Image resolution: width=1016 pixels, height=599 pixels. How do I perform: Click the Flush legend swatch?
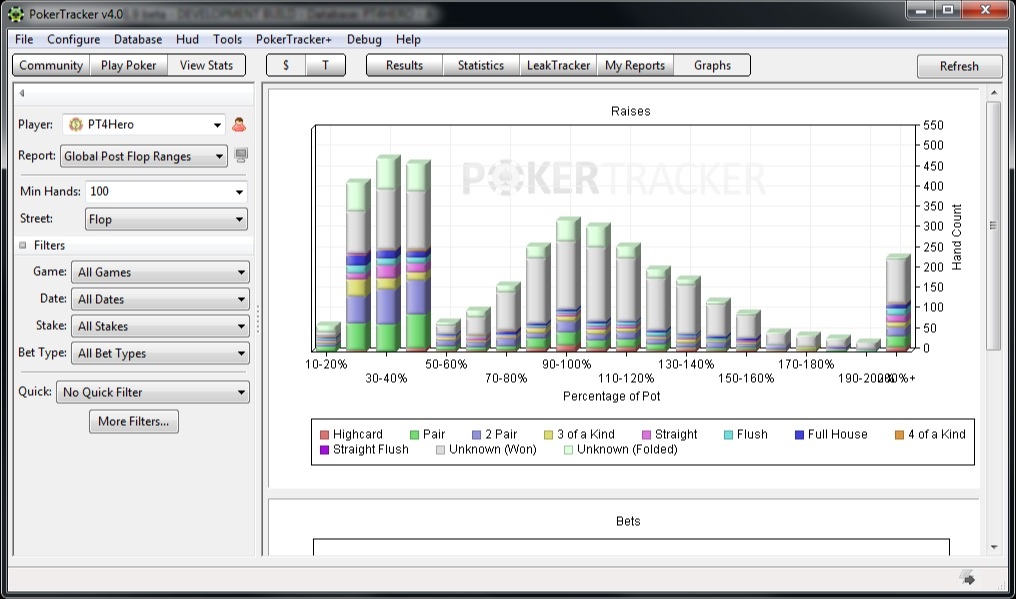(728, 434)
